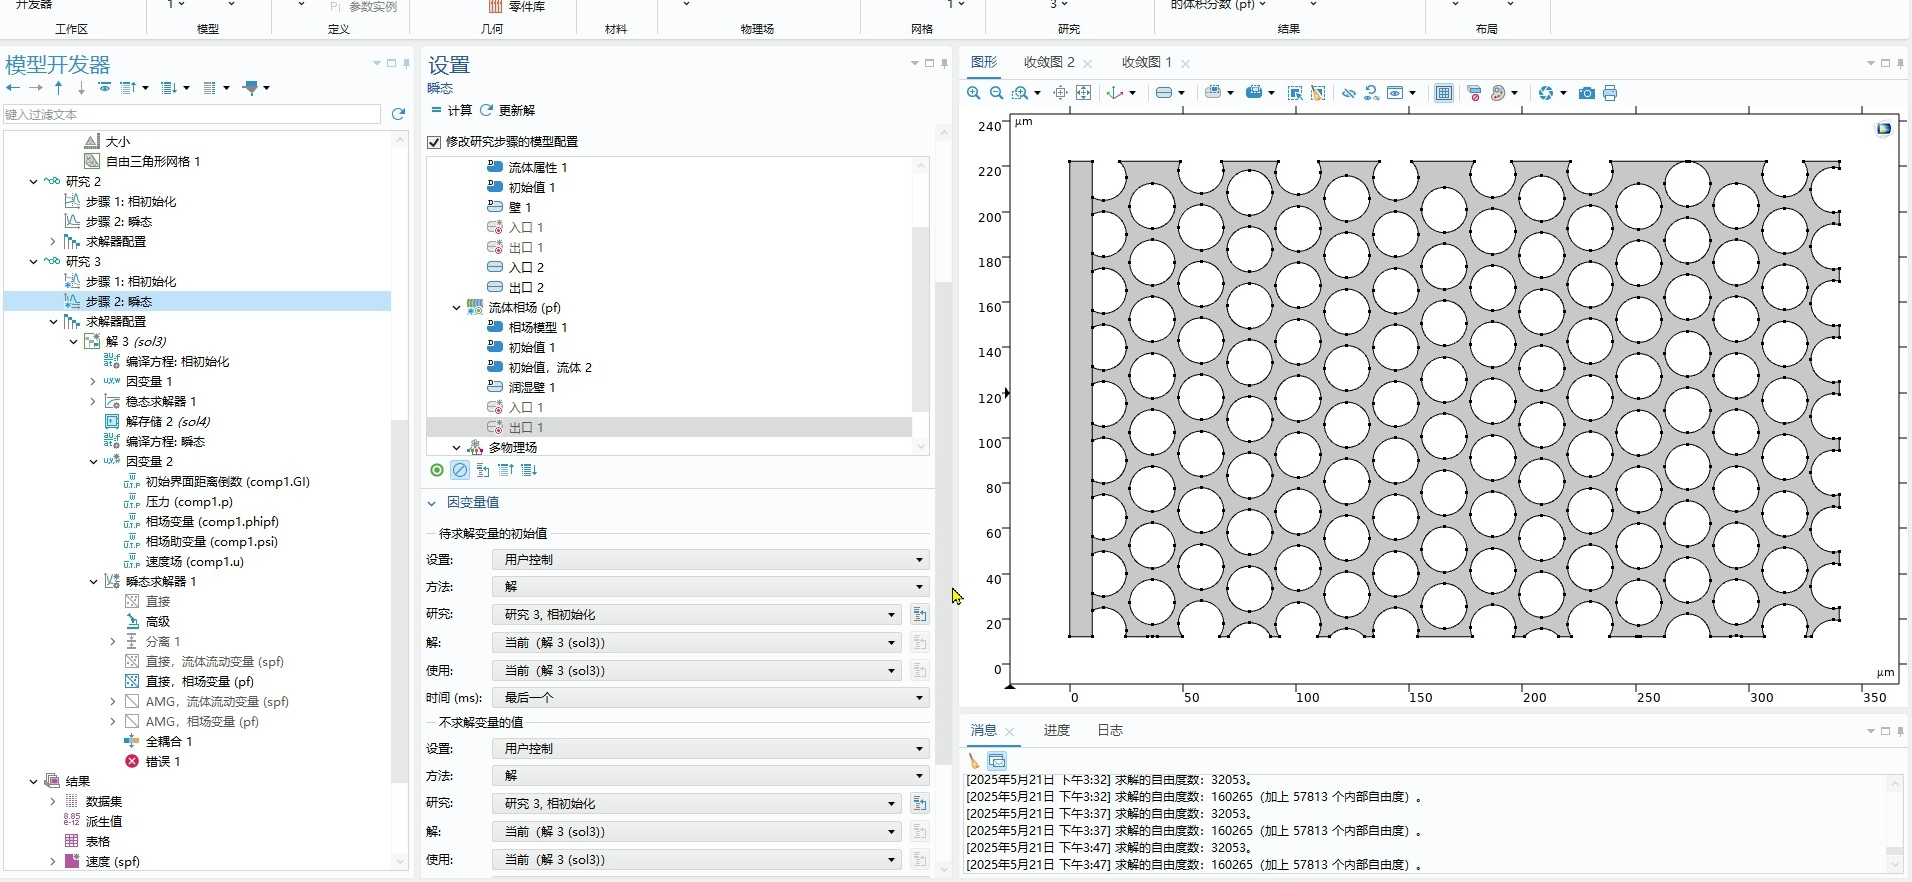Image resolution: width=1912 pixels, height=882 pixels.
Task: Click the disable (slashed circle) icon under physics tree
Action: (460, 470)
